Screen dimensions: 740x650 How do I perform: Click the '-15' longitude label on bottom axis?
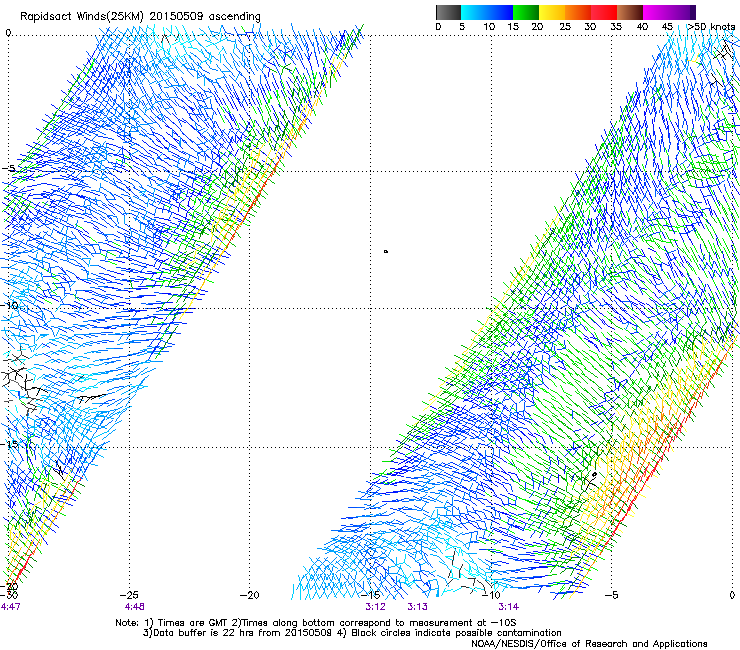[x=370, y=595]
